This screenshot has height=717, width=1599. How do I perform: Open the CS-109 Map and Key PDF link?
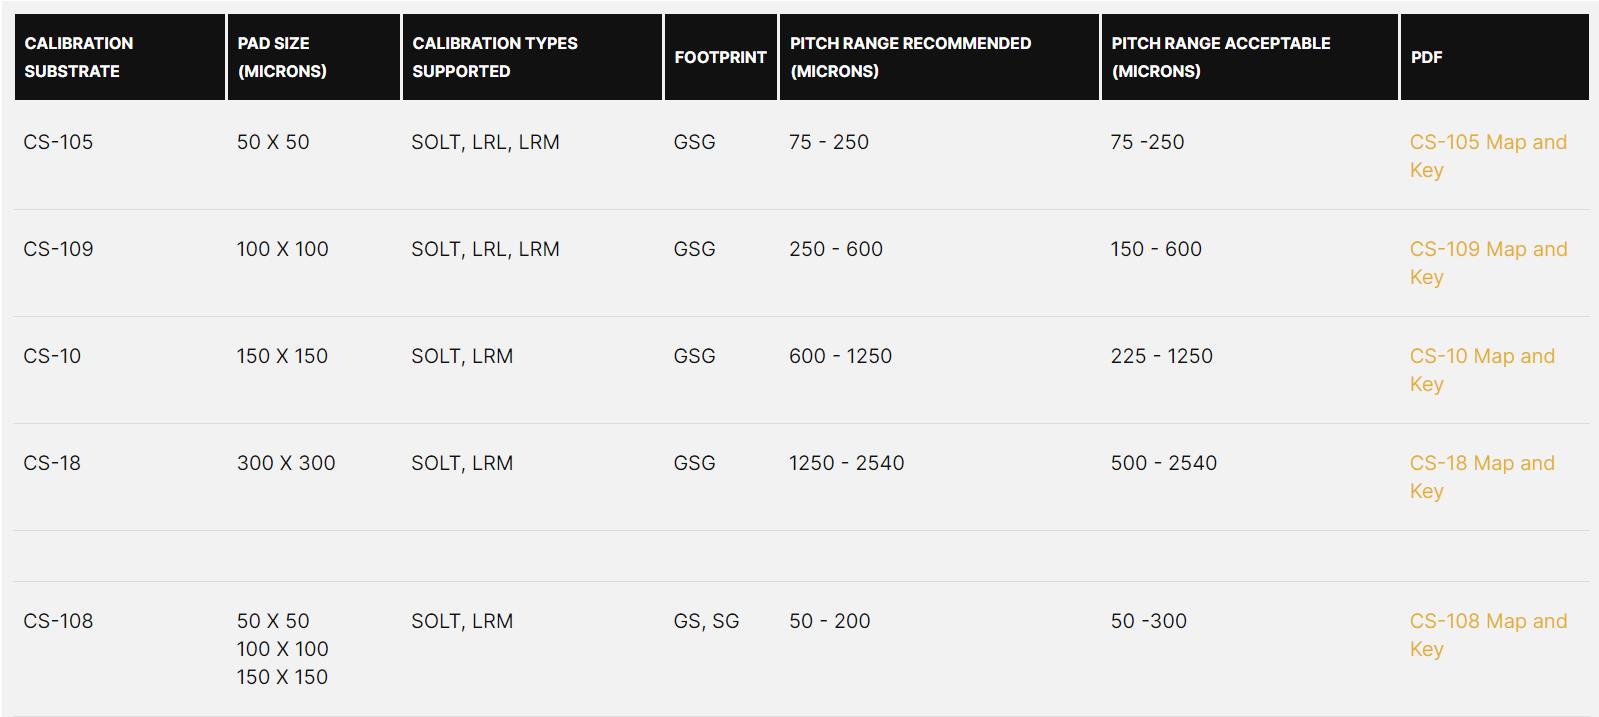(x=1487, y=250)
